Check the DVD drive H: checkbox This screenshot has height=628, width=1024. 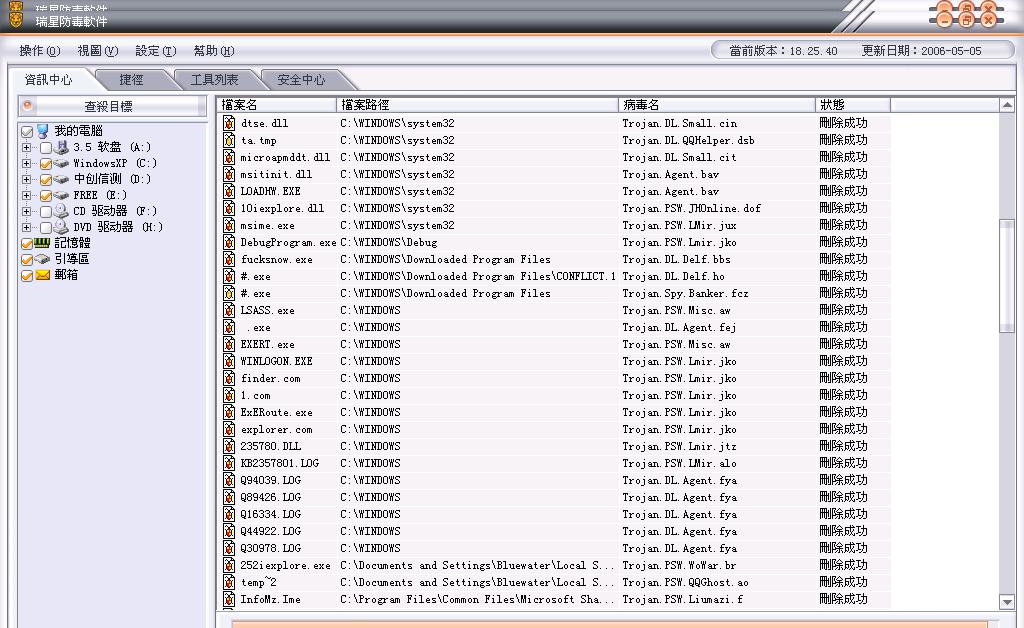coord(46,228)
